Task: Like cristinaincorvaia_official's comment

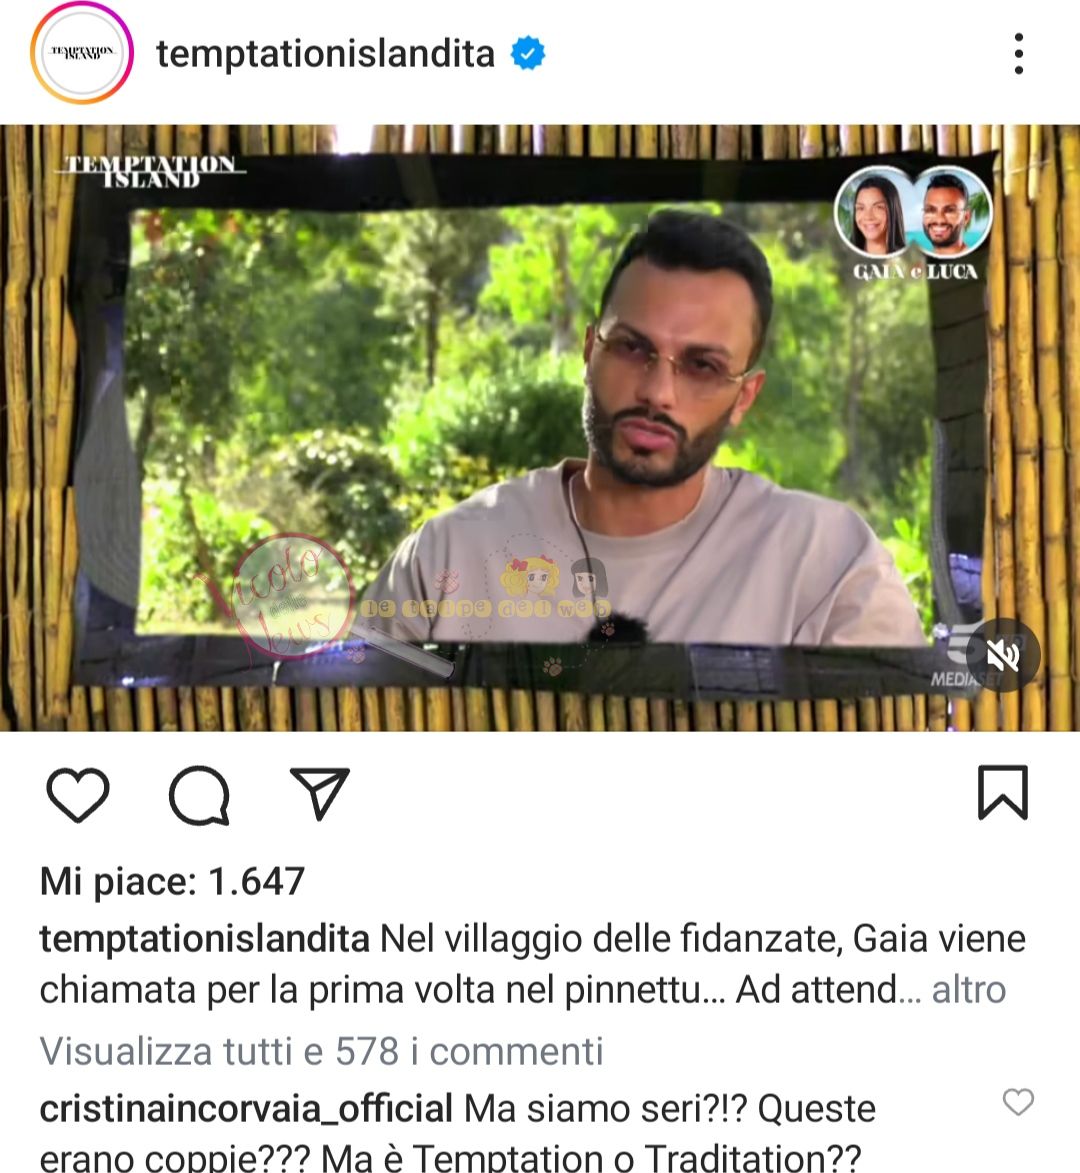Action: tap(1018, 1102)
